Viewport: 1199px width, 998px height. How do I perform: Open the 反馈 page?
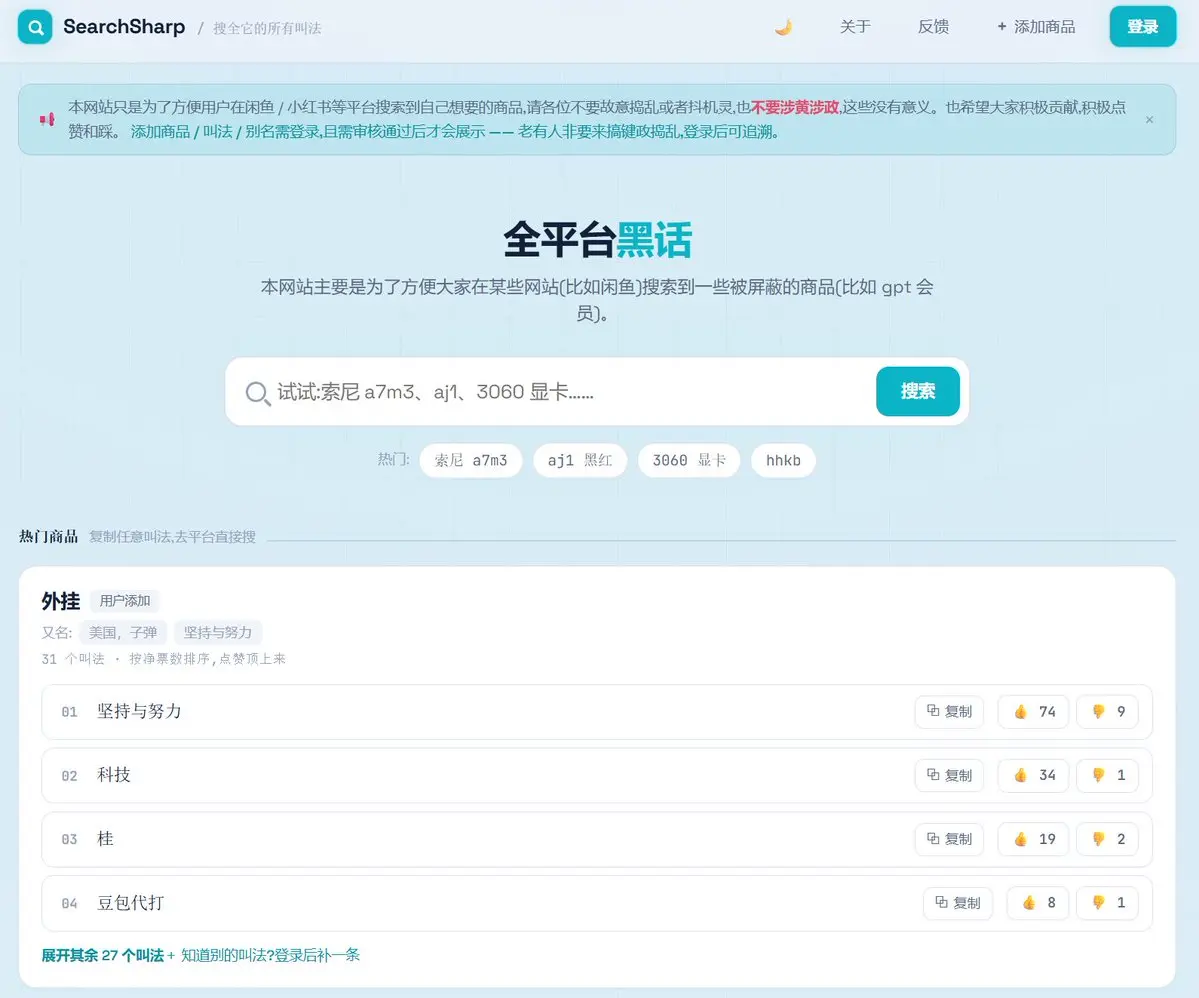(x=933, y=27)
